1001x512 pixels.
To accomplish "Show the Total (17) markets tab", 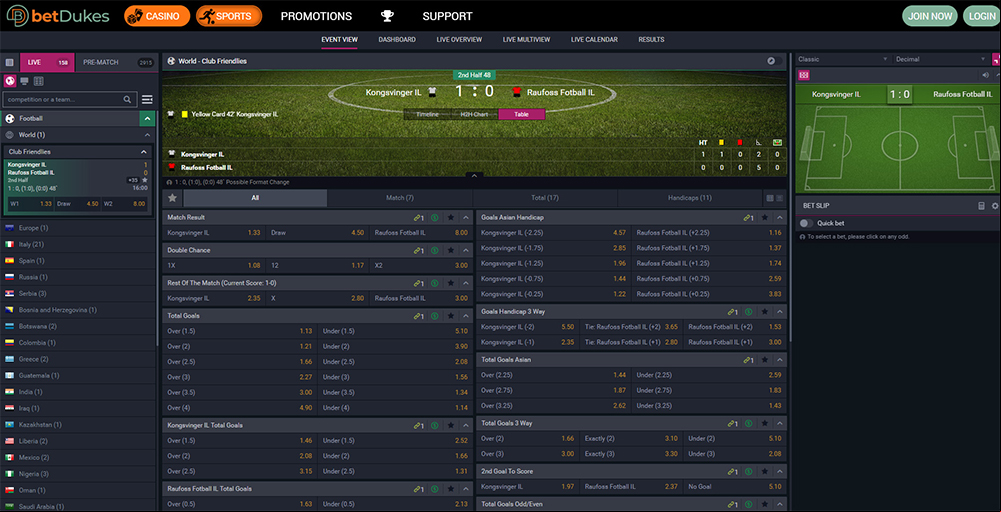I will [x=545, y=198].
